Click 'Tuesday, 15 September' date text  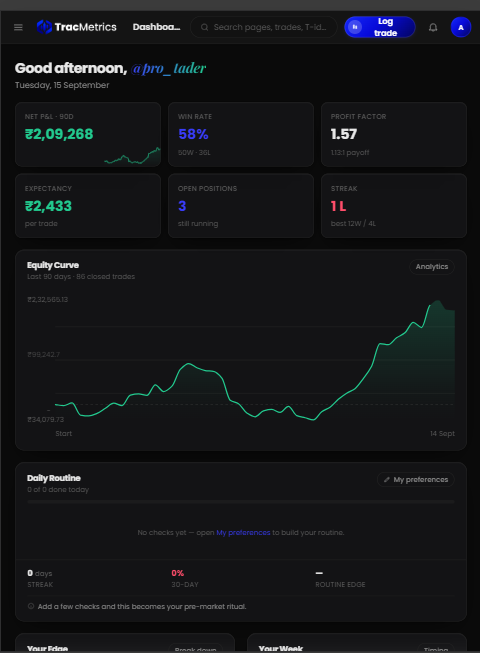[x=62, y=85]
